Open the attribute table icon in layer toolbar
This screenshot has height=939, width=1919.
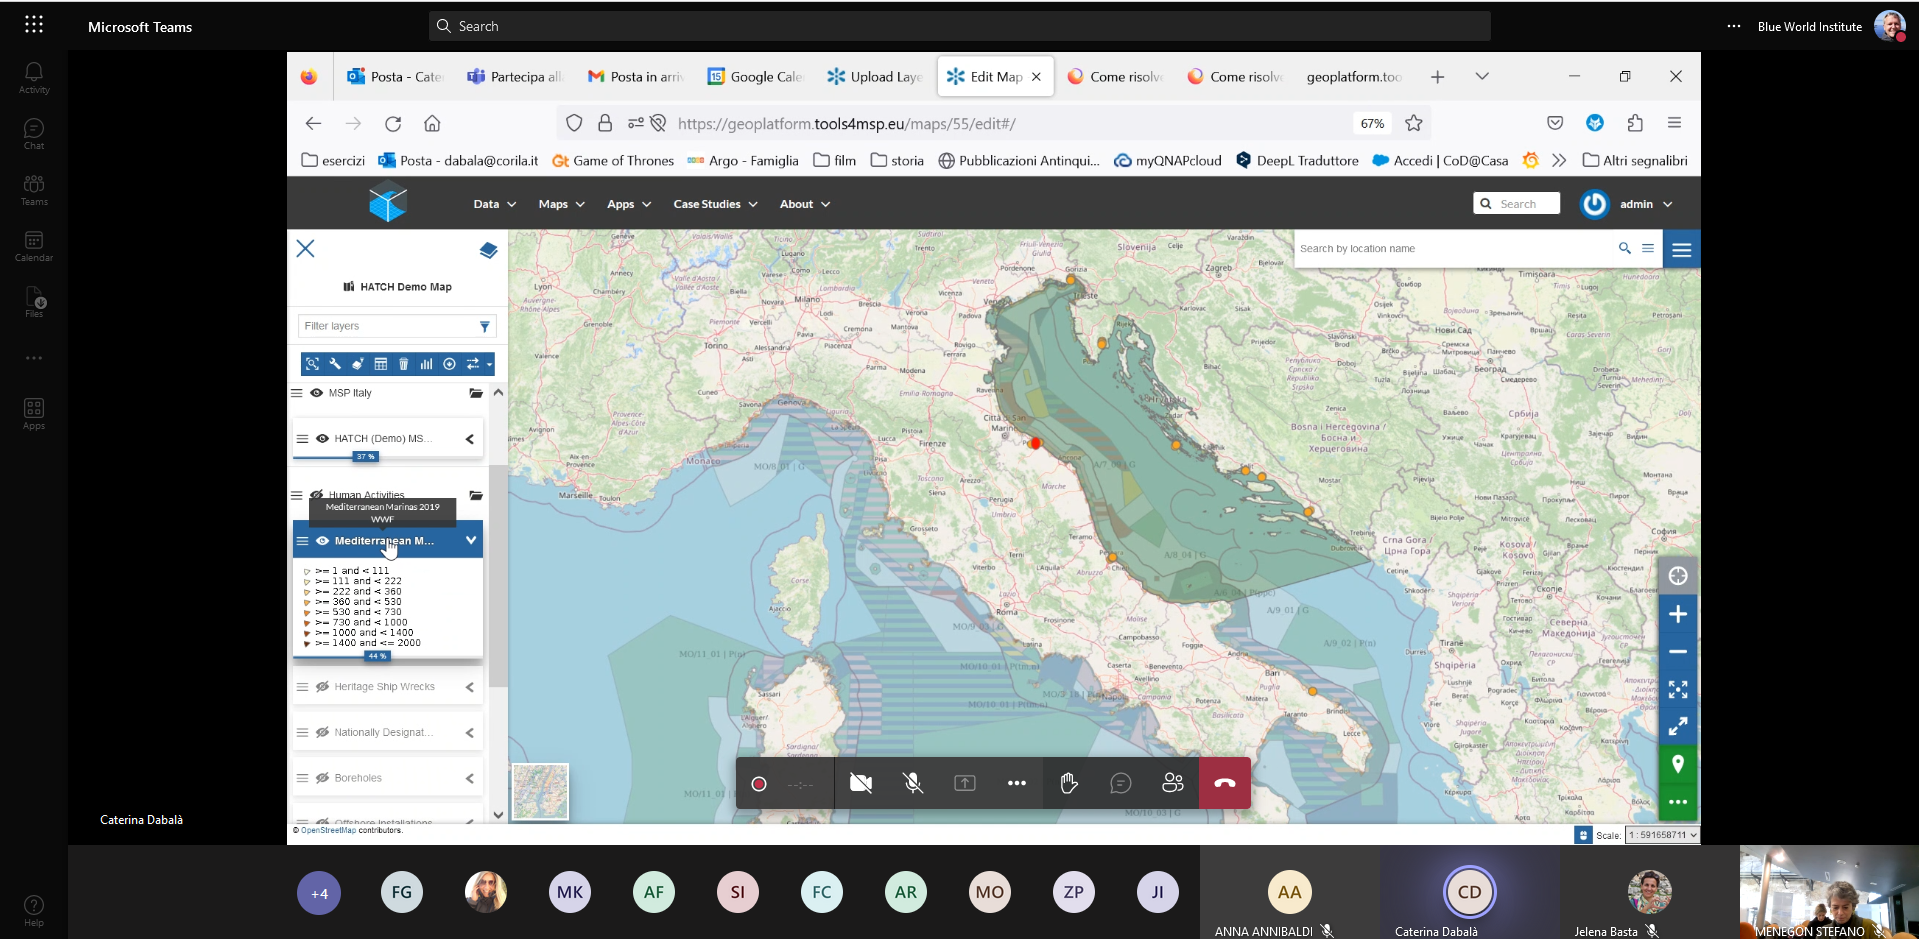point(381,364)
